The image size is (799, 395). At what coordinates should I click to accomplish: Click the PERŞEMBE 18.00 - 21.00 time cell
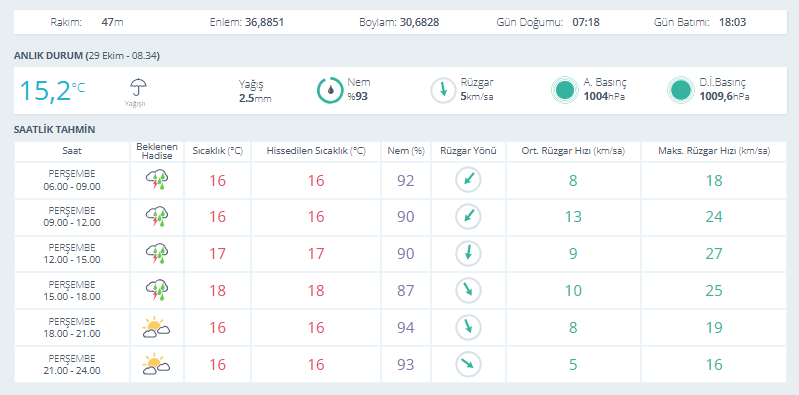[72, 327]
